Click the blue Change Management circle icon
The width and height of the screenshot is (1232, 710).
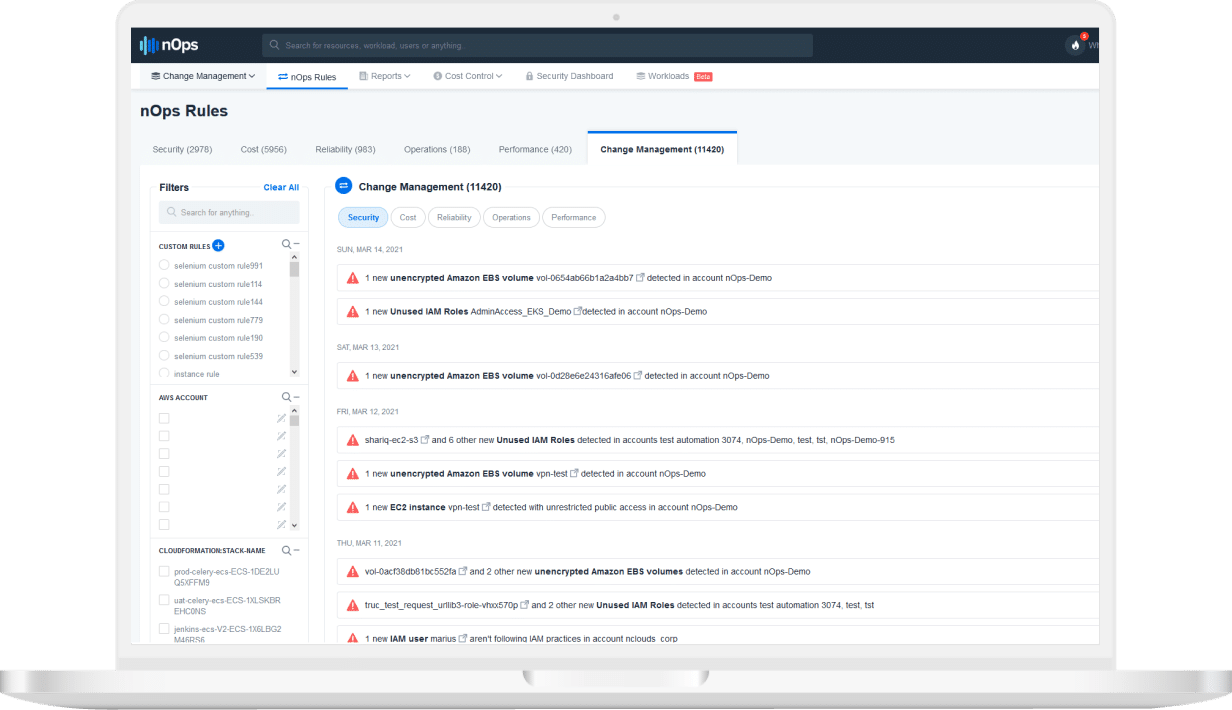point(343,186)
